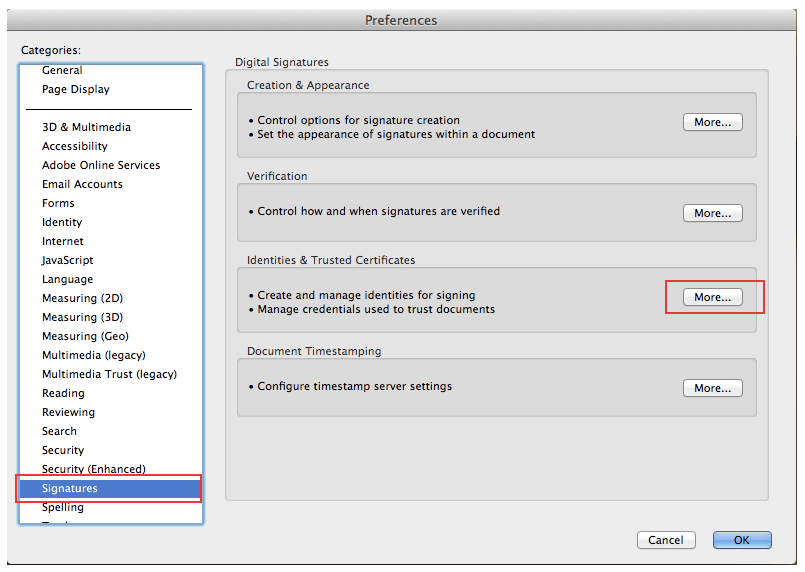Image resolution: width=805 pixels, height=572 pixels.
Task: Select Accessibility in categories list
Action: pos(75,147)
